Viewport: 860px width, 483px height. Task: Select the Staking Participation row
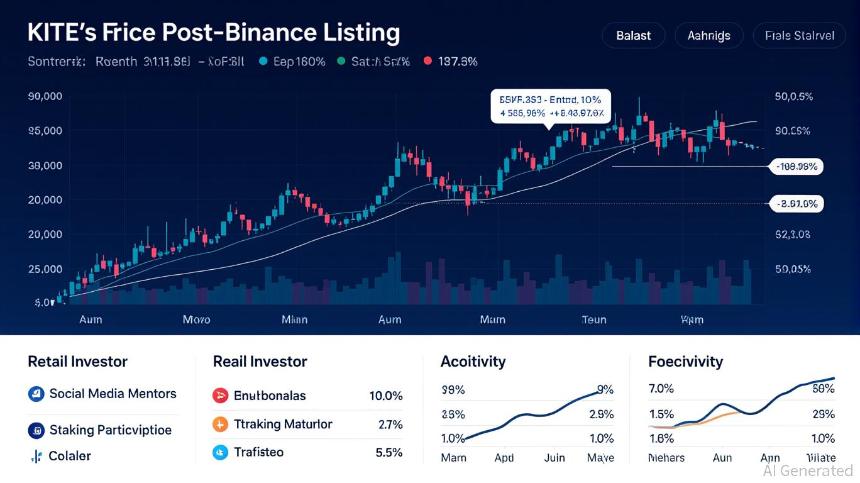pos(110,431)
